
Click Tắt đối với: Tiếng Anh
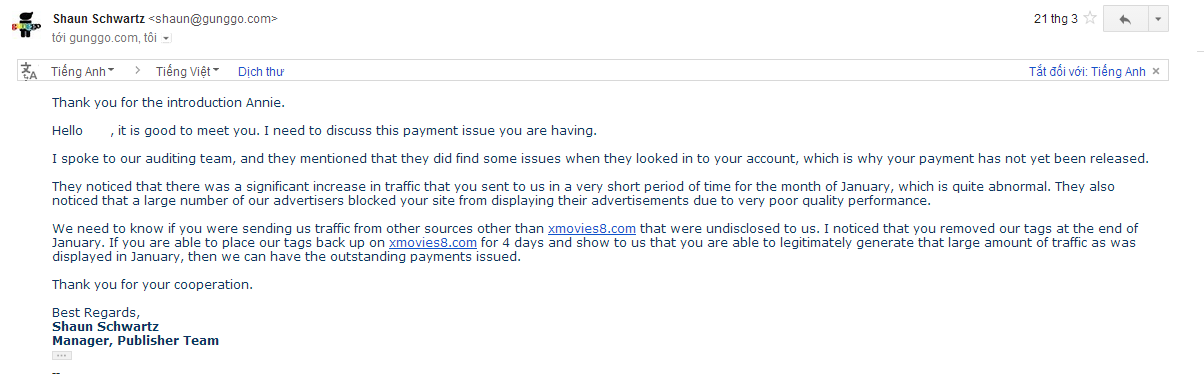[1087, 71]
